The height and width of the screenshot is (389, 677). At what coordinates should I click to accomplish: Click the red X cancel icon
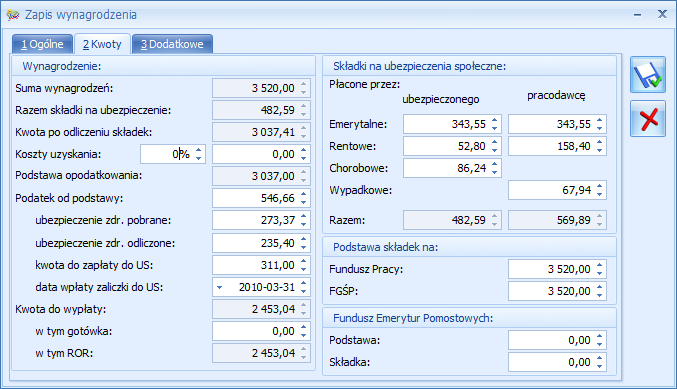pyautogui.click(x=648, y=119)
